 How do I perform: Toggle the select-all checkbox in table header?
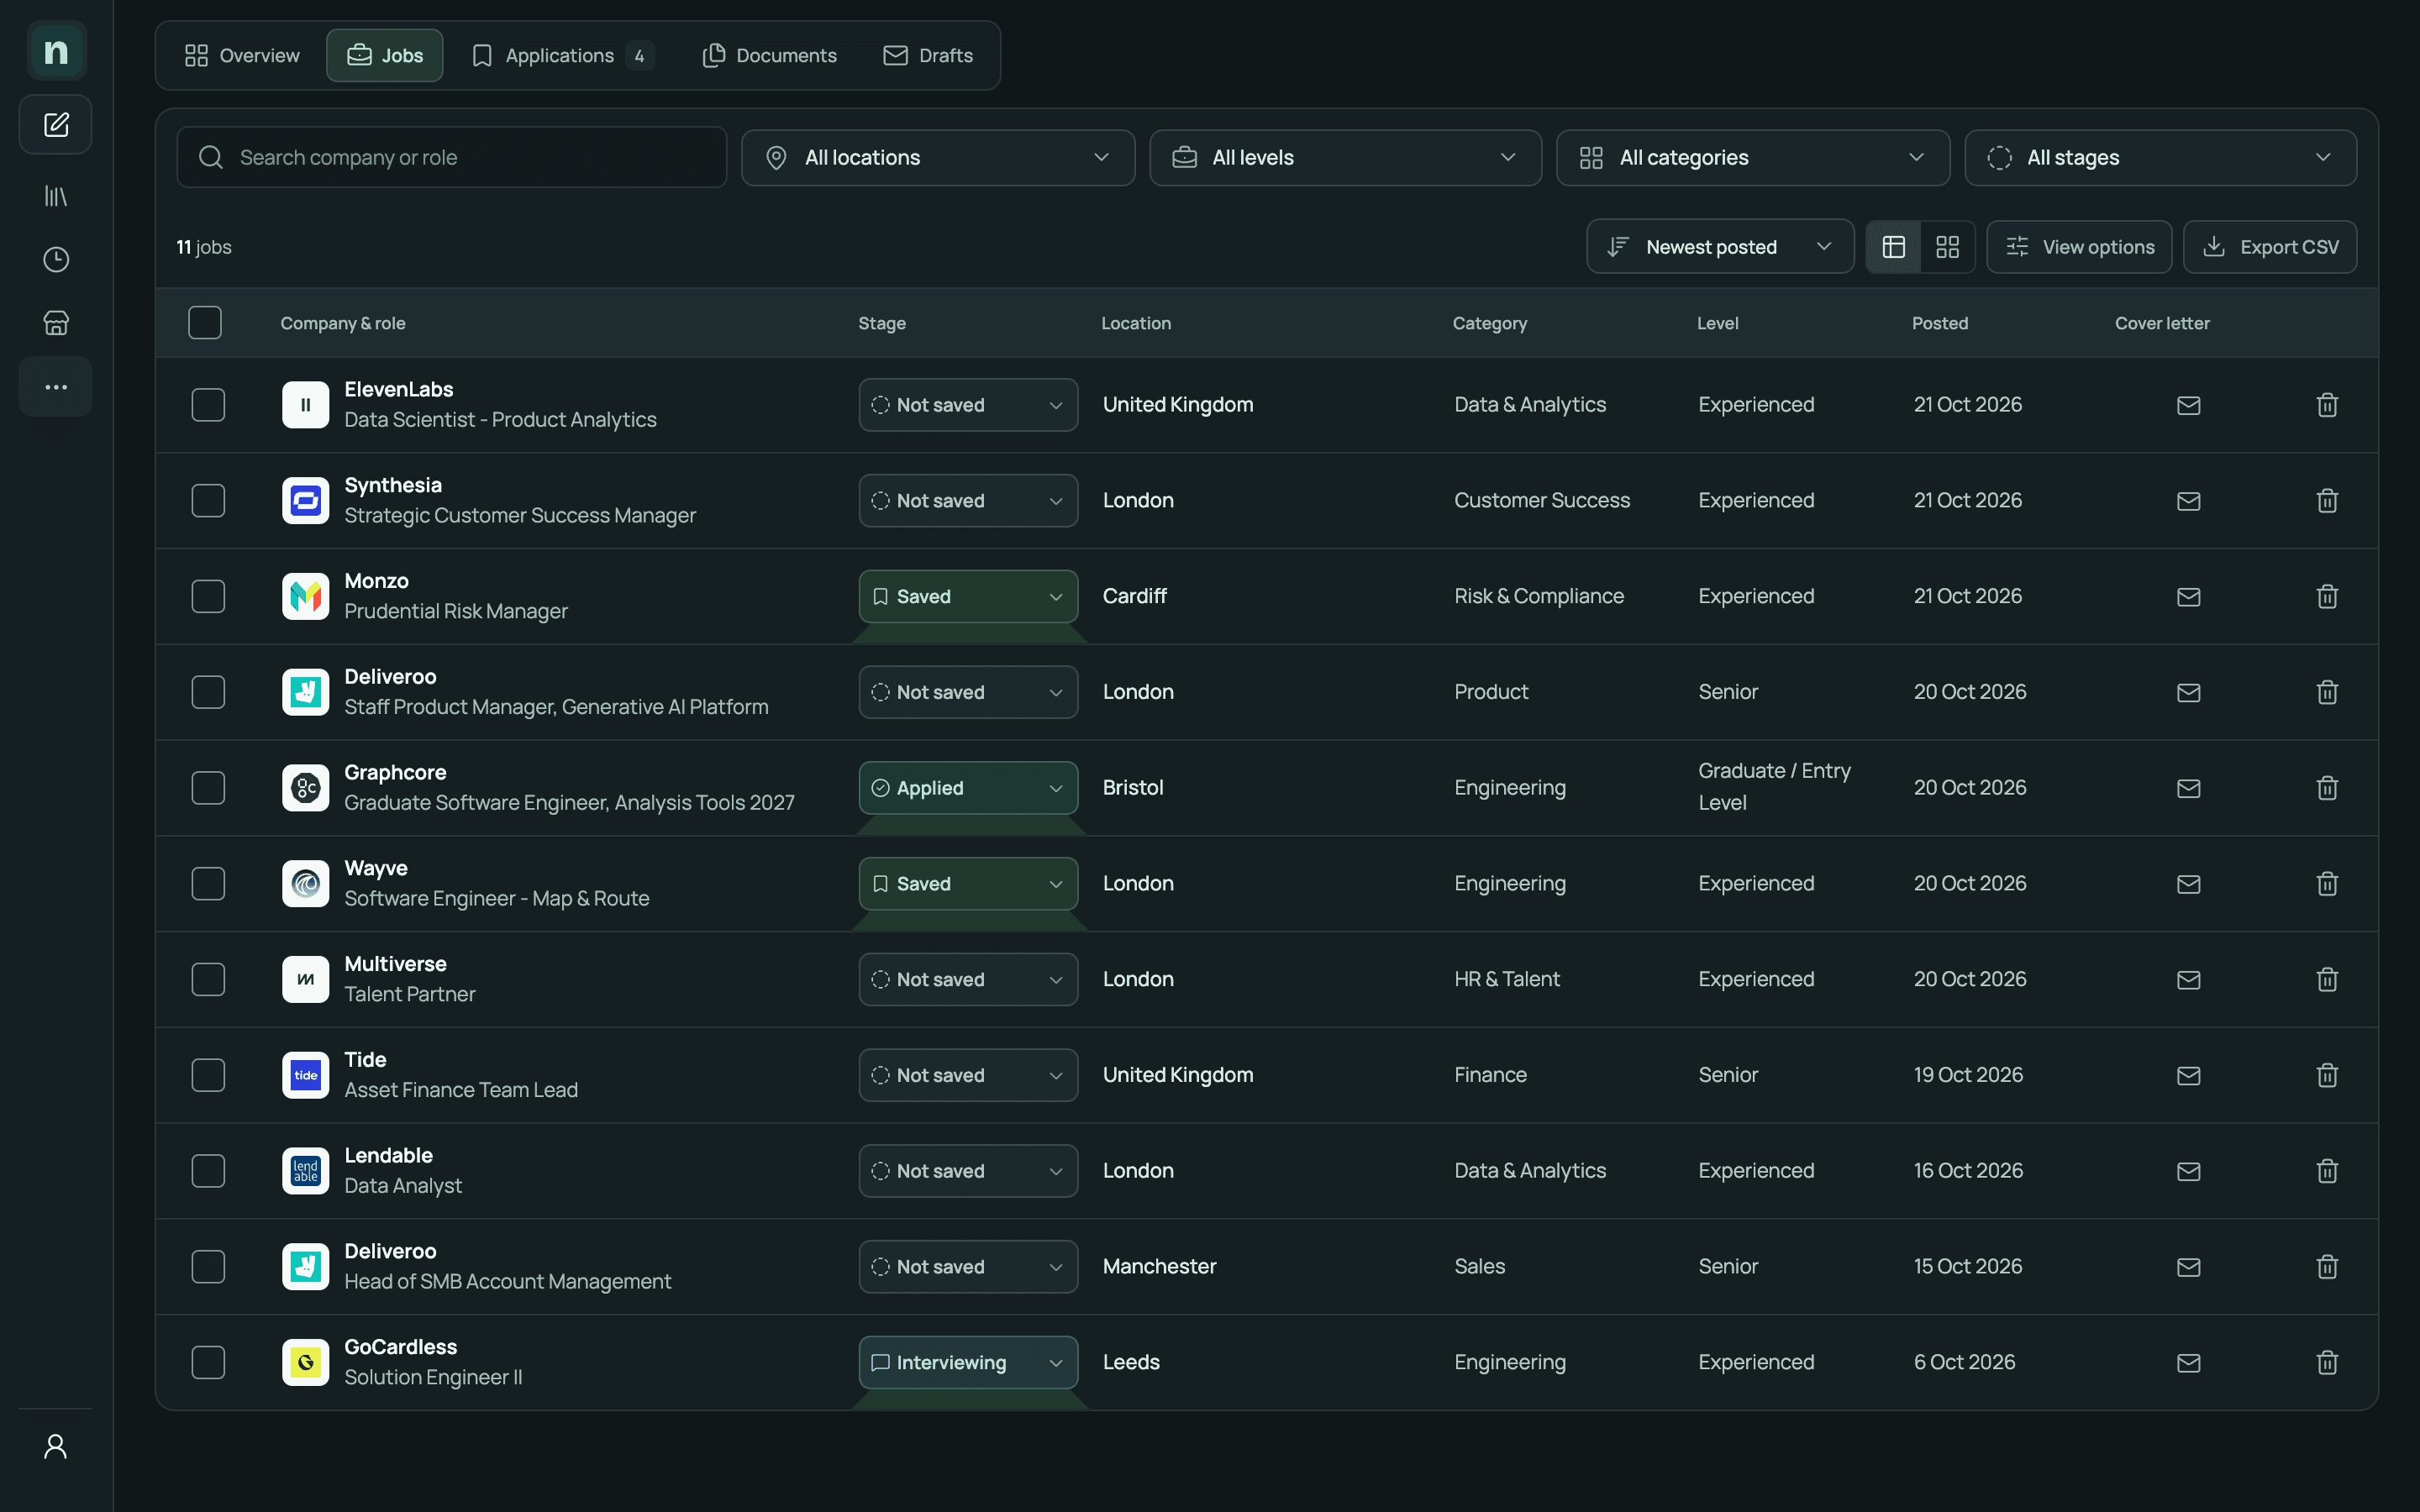pyautogui.click(x=205, y=323)
